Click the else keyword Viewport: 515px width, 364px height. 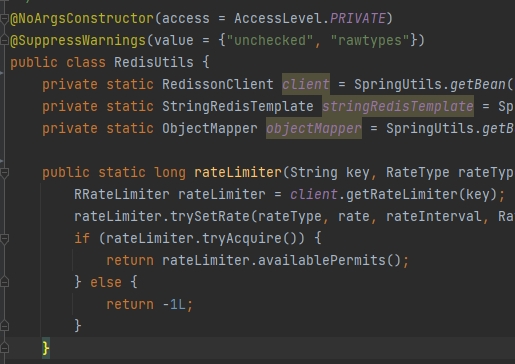pyautogui.click(x=106, y=282)
